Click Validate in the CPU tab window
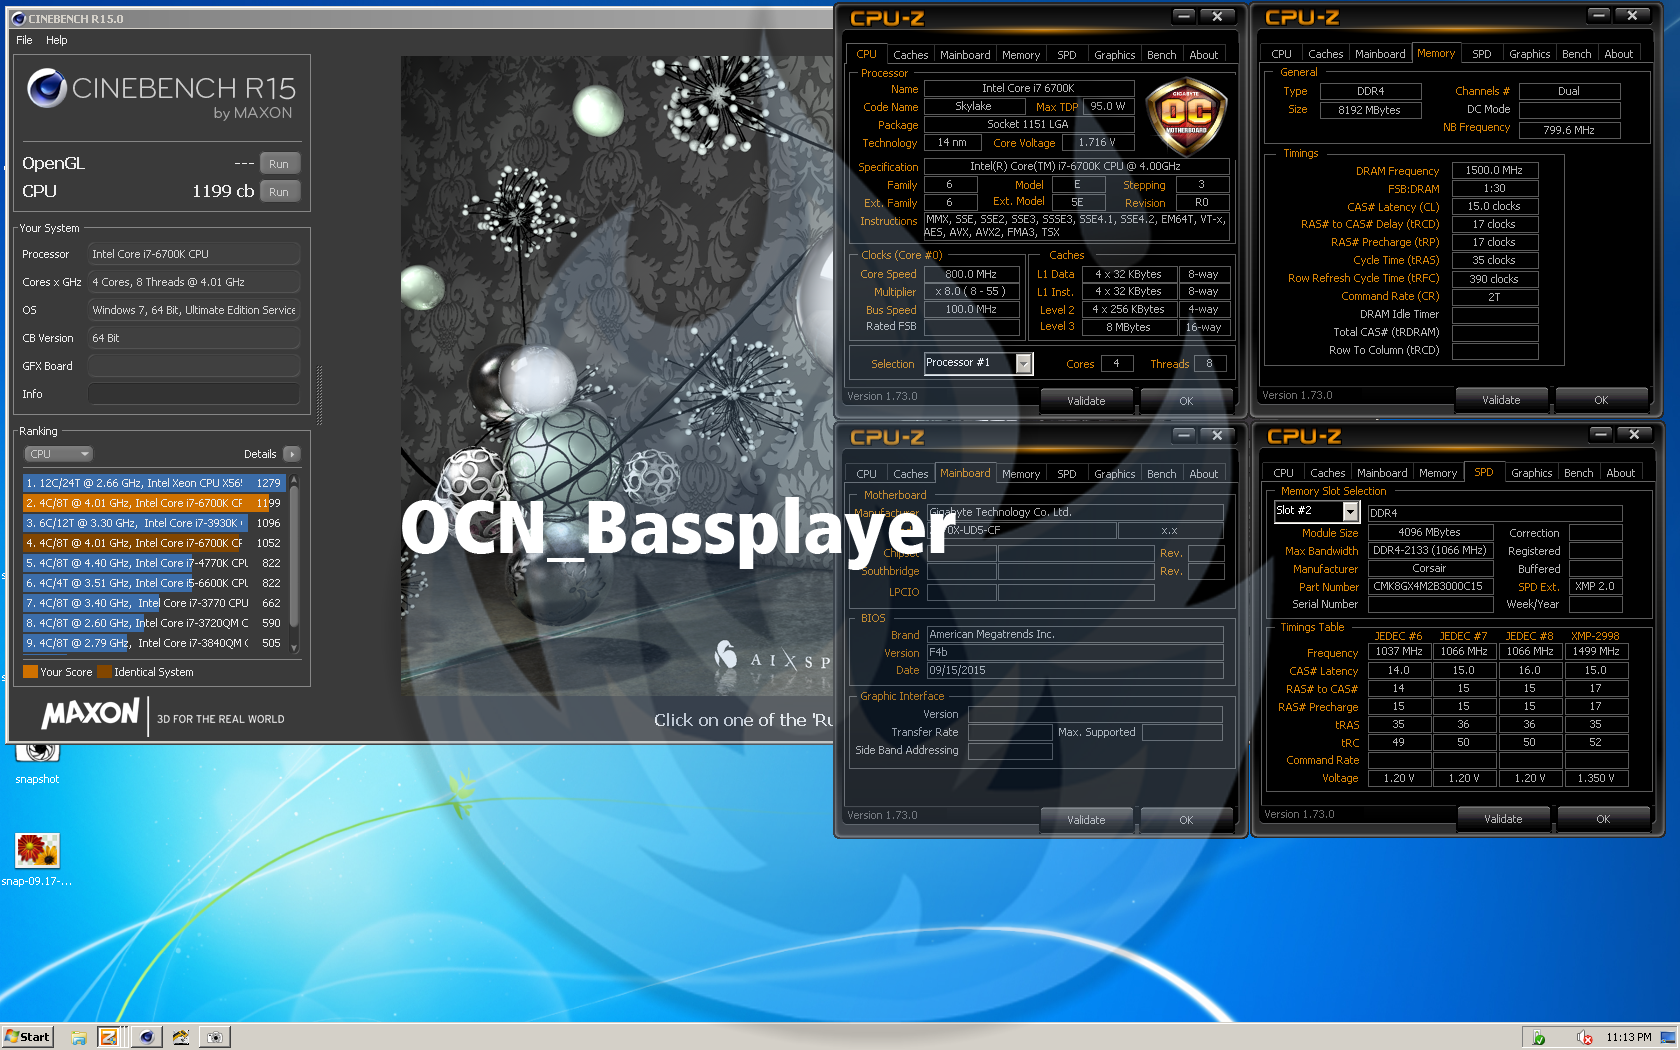The width and height of the screenshot is (1680, 1050). pyautogui.click(x=1086, y=401)
